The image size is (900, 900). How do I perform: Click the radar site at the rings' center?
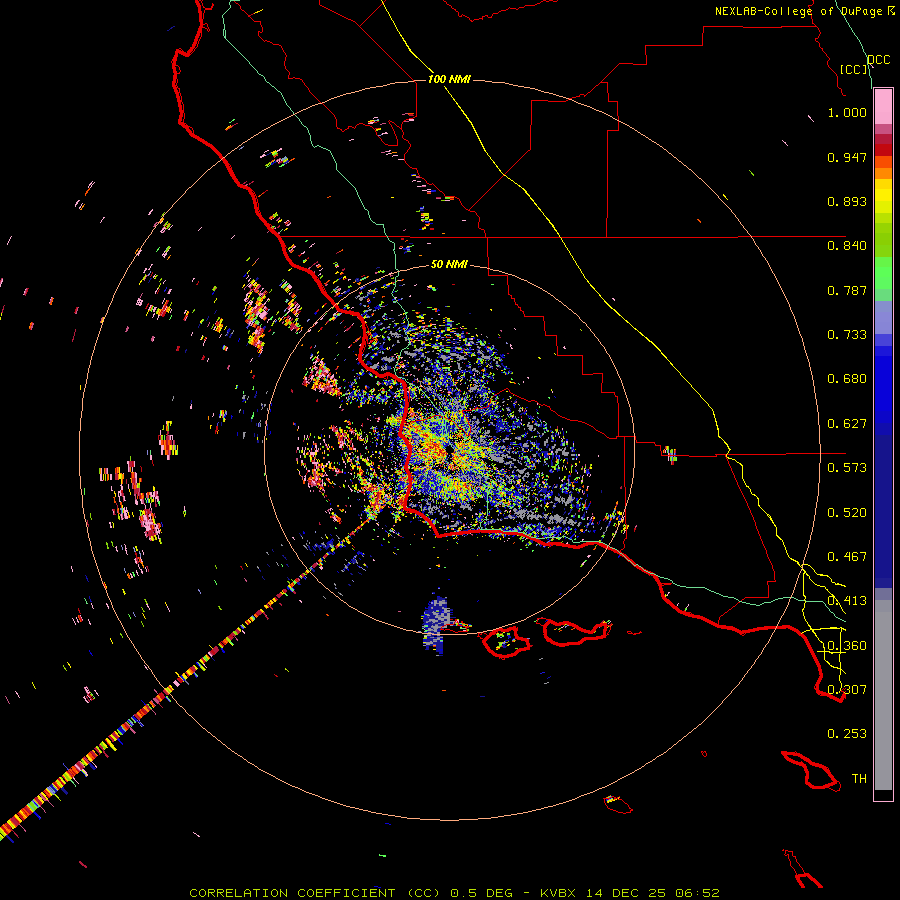(449, 452)
